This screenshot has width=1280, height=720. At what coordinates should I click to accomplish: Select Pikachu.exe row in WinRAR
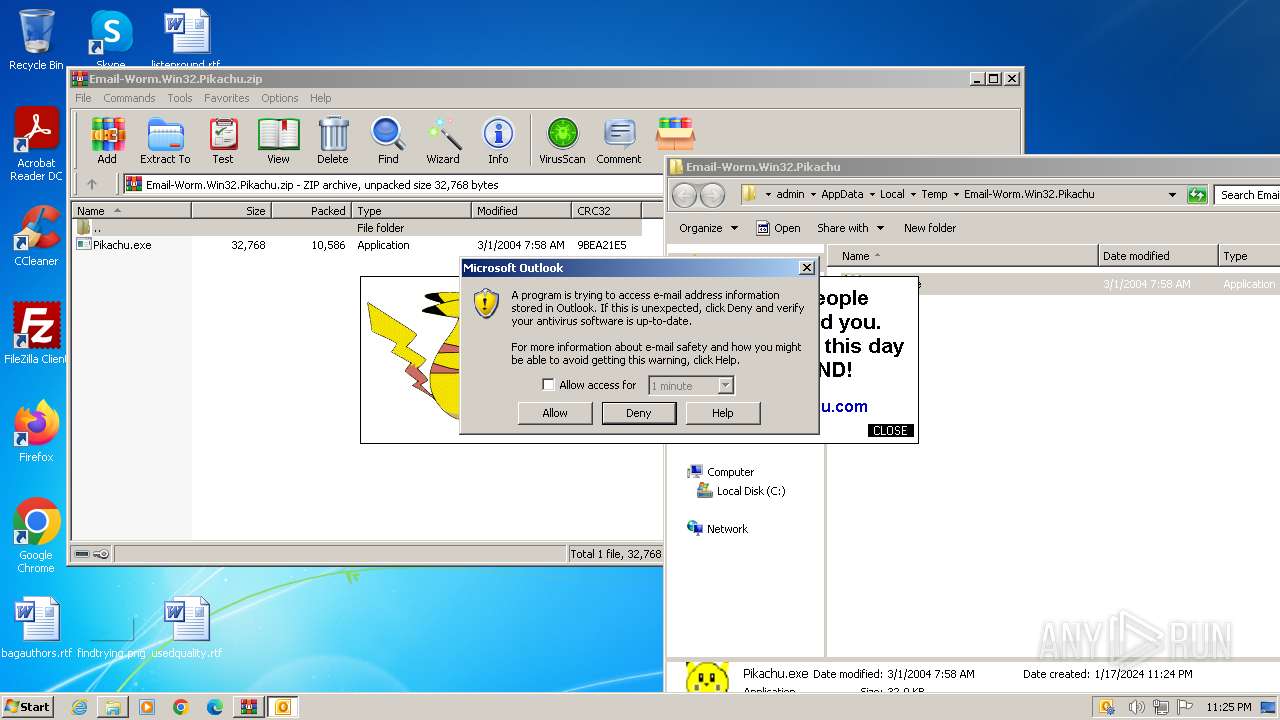click(x=356, y=245)
